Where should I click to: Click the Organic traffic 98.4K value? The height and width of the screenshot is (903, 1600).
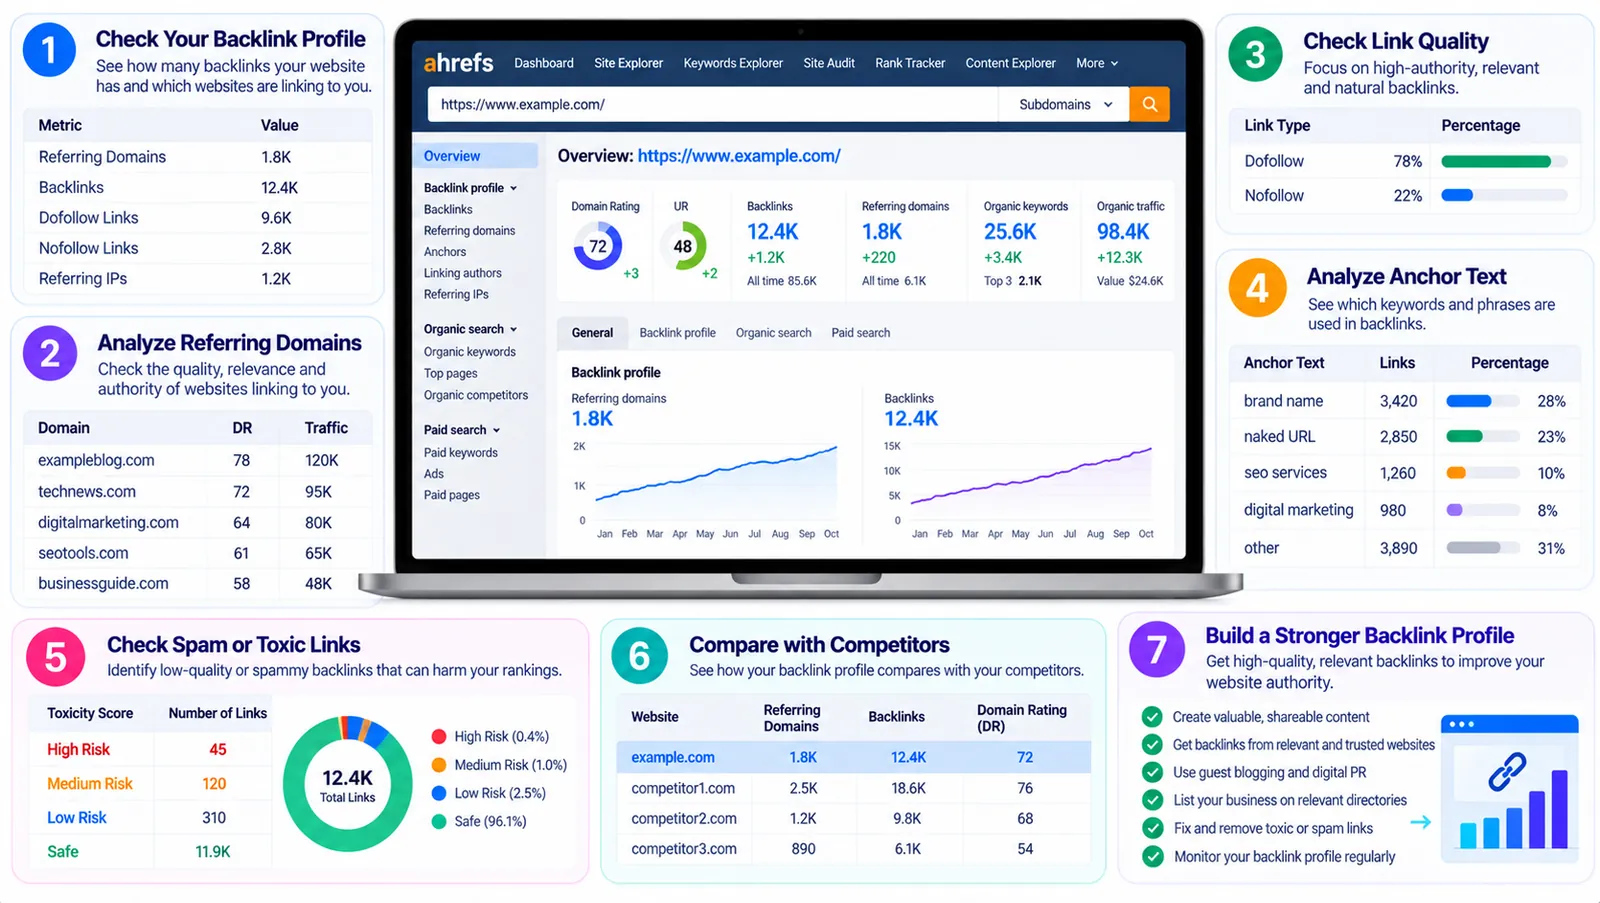[1123, 232]
